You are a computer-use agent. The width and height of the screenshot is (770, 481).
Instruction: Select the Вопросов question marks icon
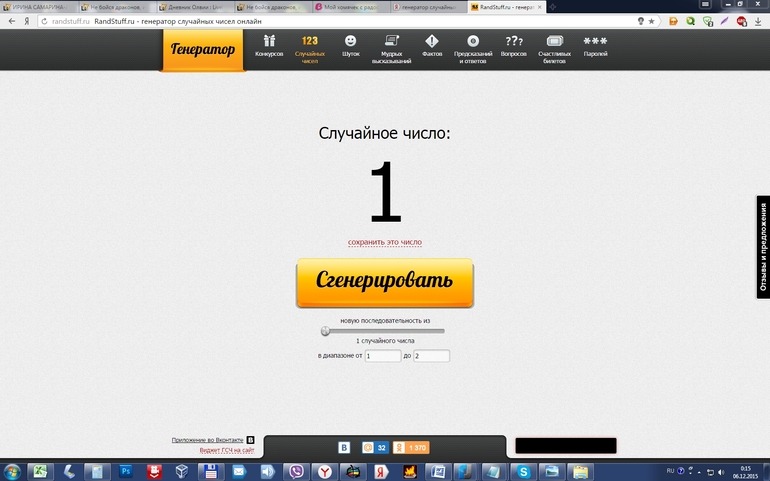(x=514, y=42)
